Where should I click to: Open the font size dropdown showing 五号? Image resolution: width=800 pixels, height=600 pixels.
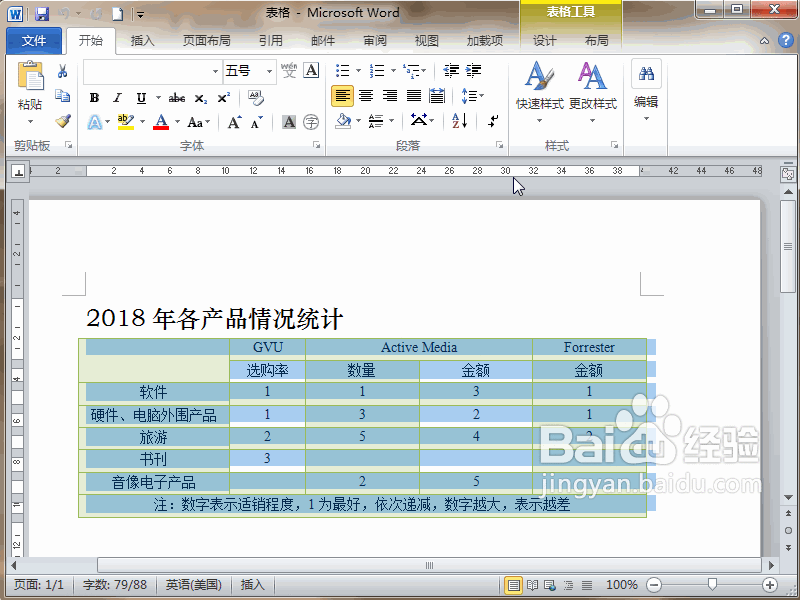click(x=269, y=71)
